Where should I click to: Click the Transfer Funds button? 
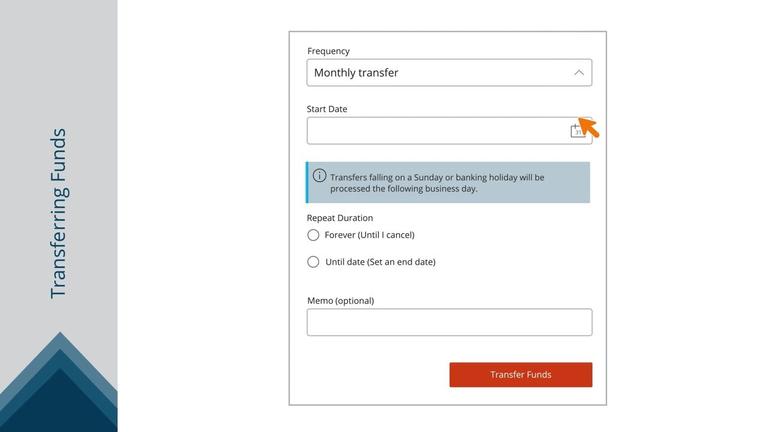(x=521, y=375)
